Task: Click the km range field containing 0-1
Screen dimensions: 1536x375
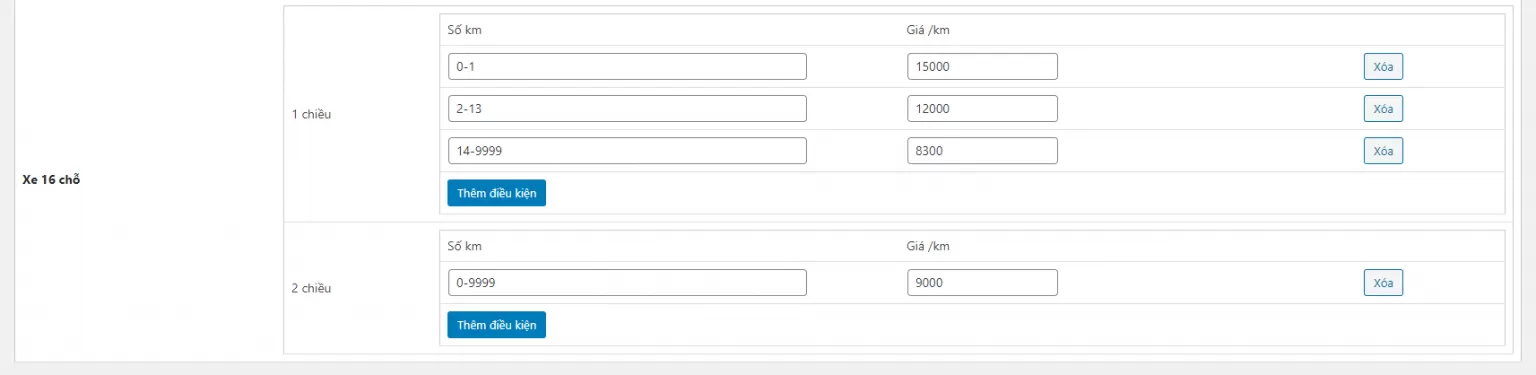Action: tap(627, 67)
